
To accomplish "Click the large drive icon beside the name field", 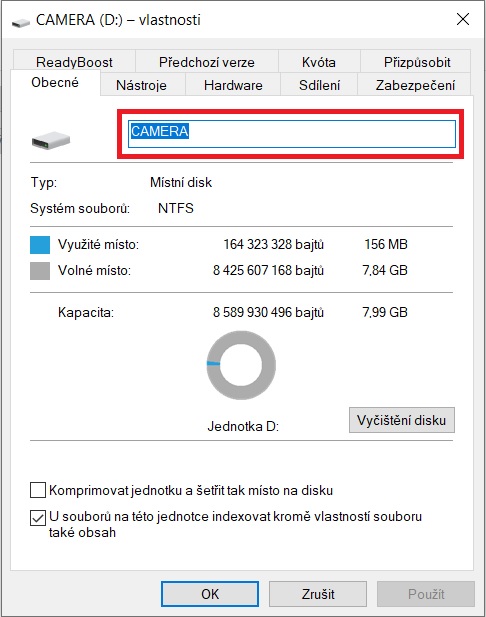I will pyautogui.click(x=51, y=140).
